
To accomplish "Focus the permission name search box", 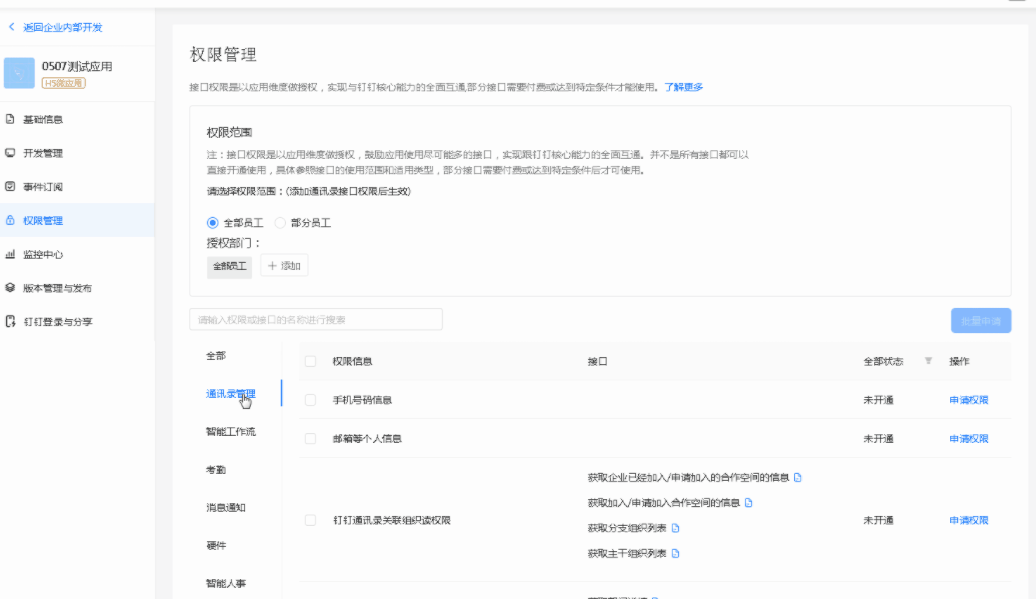I will [x=315, y=320].
